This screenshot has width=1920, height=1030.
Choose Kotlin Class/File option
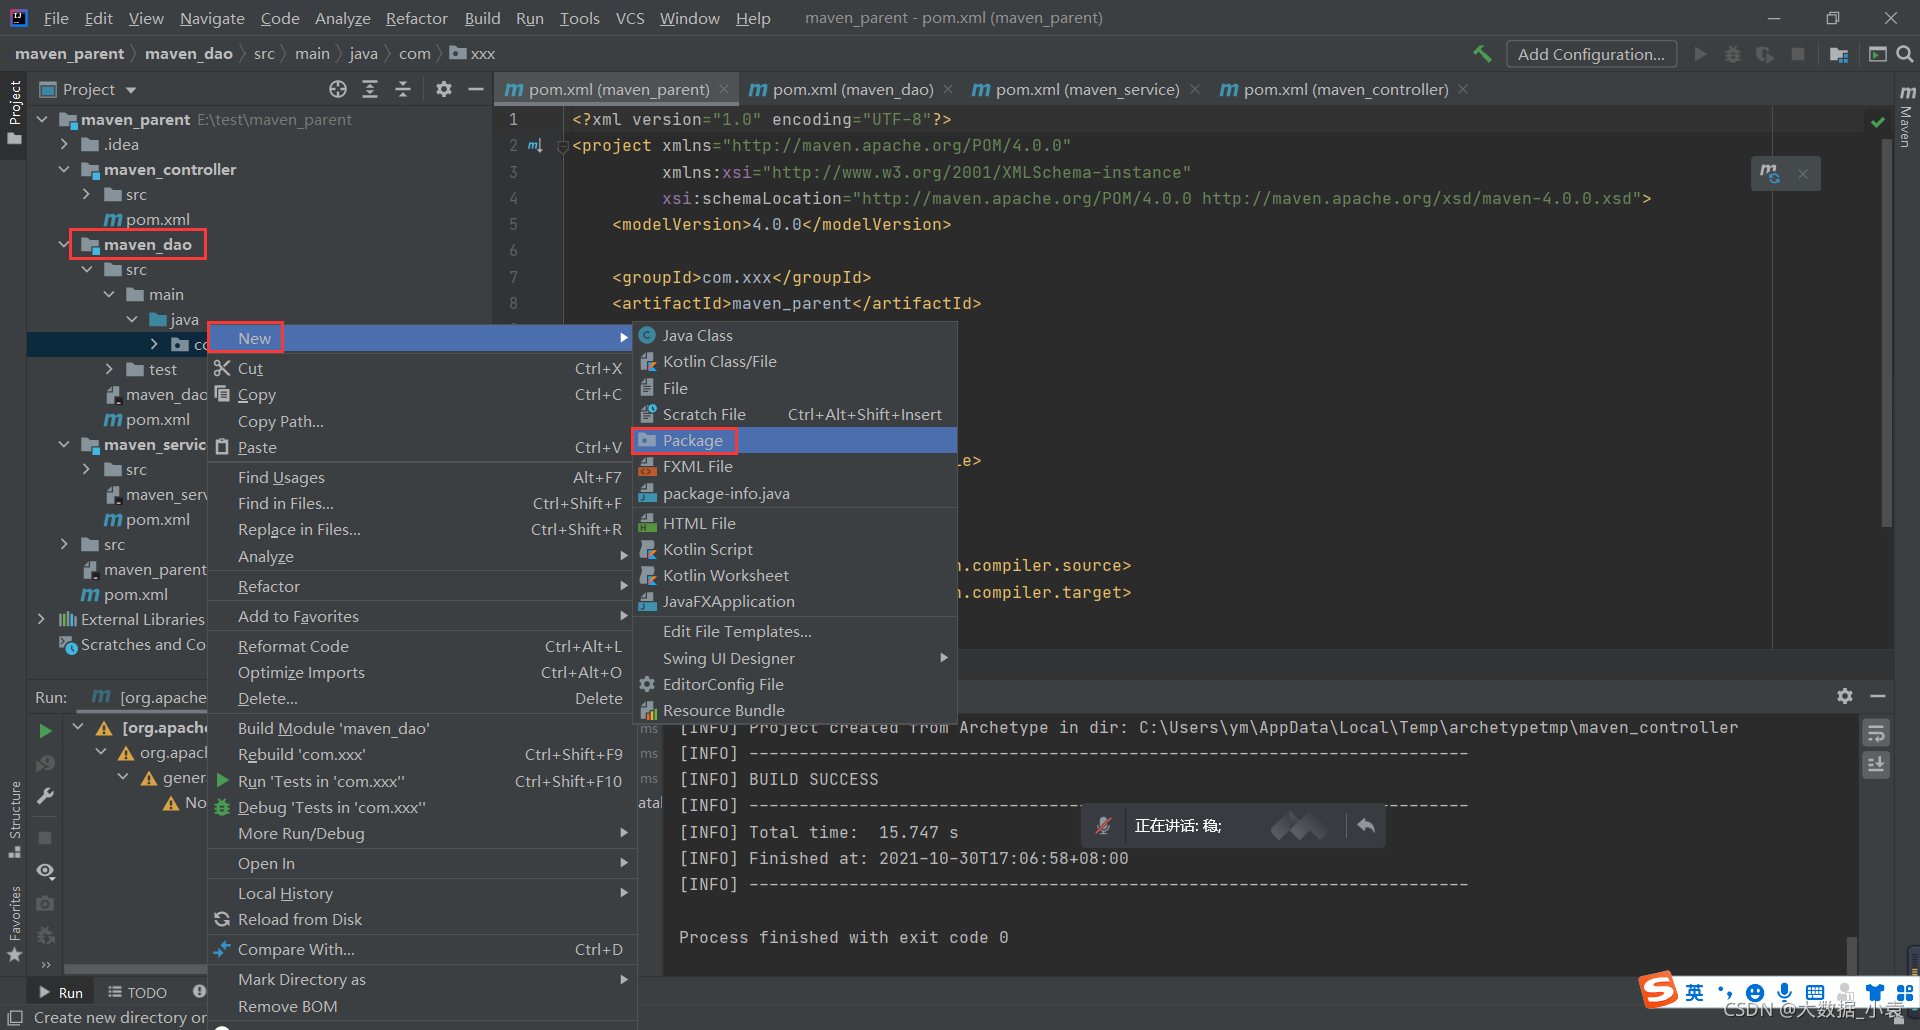796,362
